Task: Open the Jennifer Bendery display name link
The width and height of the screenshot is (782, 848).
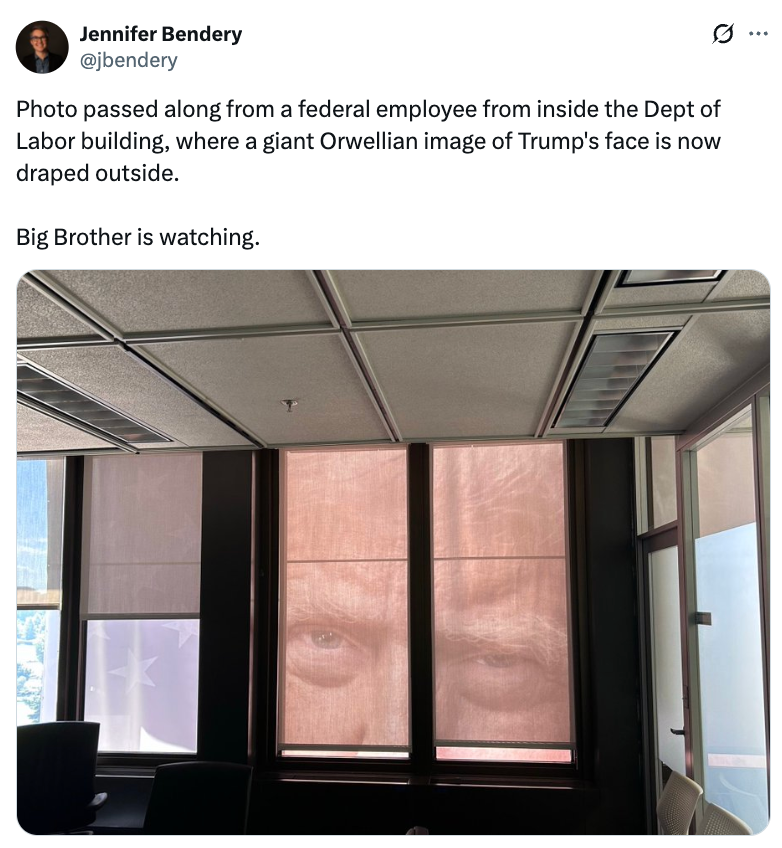Action: [161, 34]
